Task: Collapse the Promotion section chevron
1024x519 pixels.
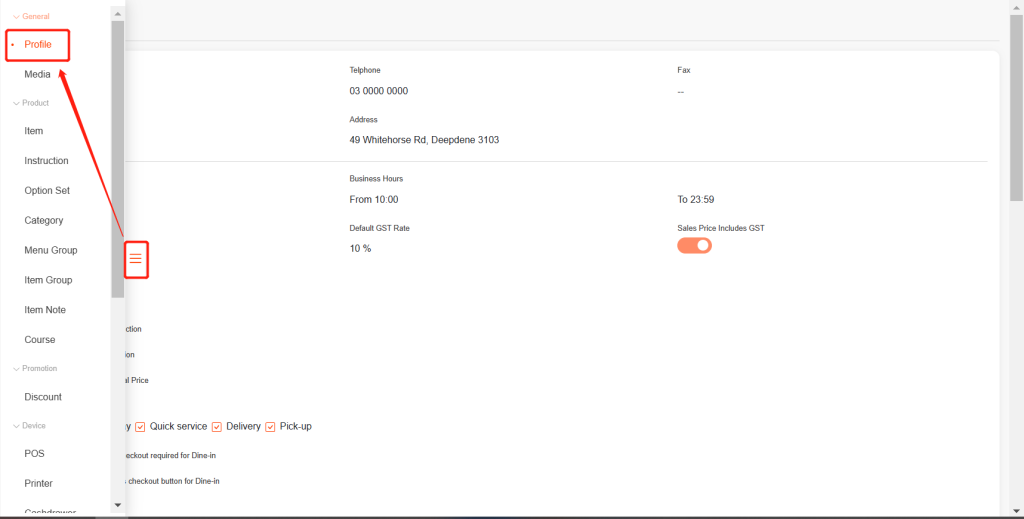Action: coord(15,369)
